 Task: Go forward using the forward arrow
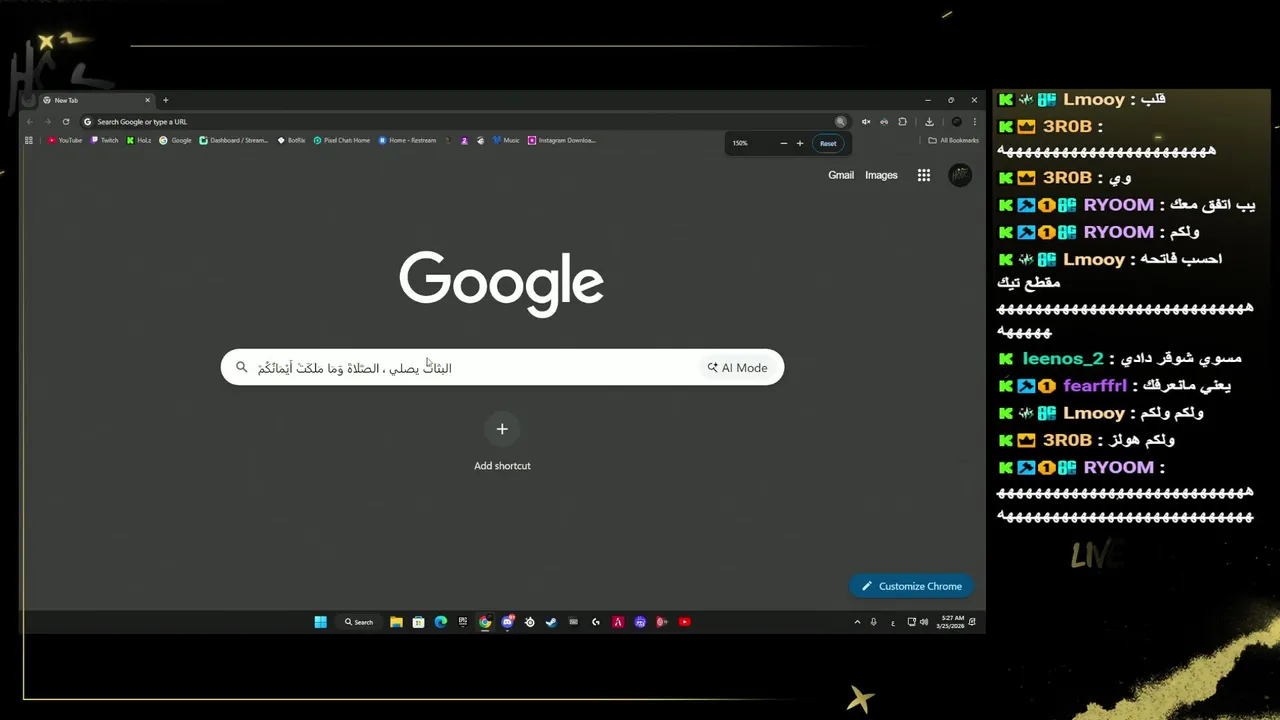[47, 122]
